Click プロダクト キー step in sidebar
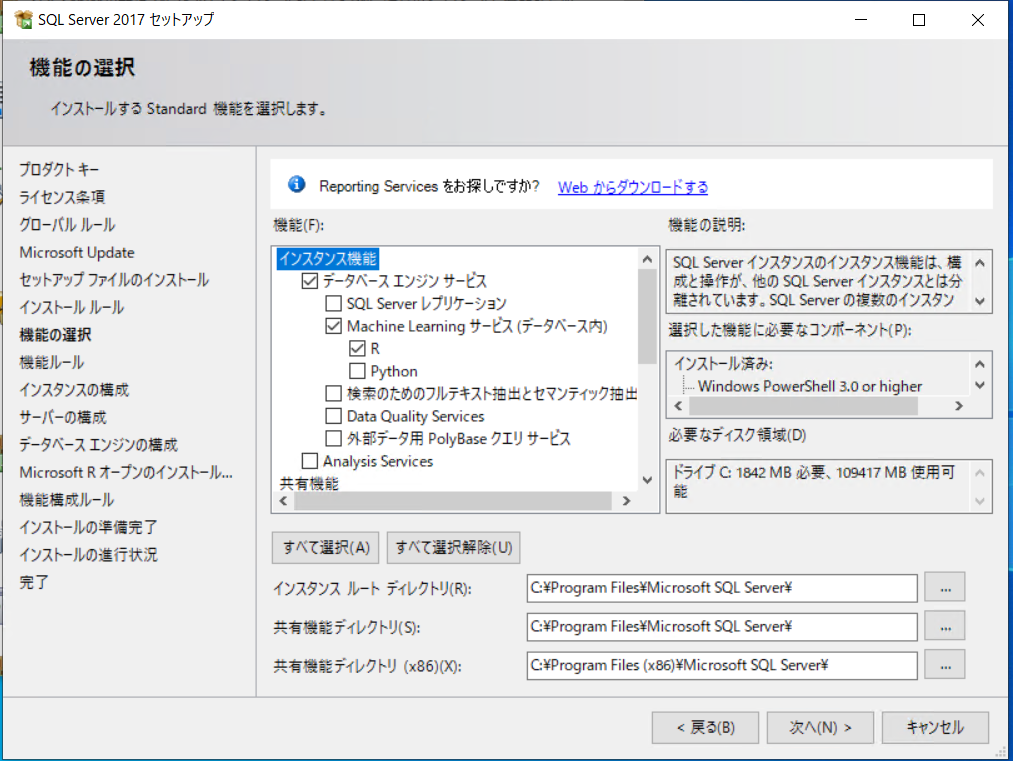This screenshot has height=761, width=1013. (59, 169)
